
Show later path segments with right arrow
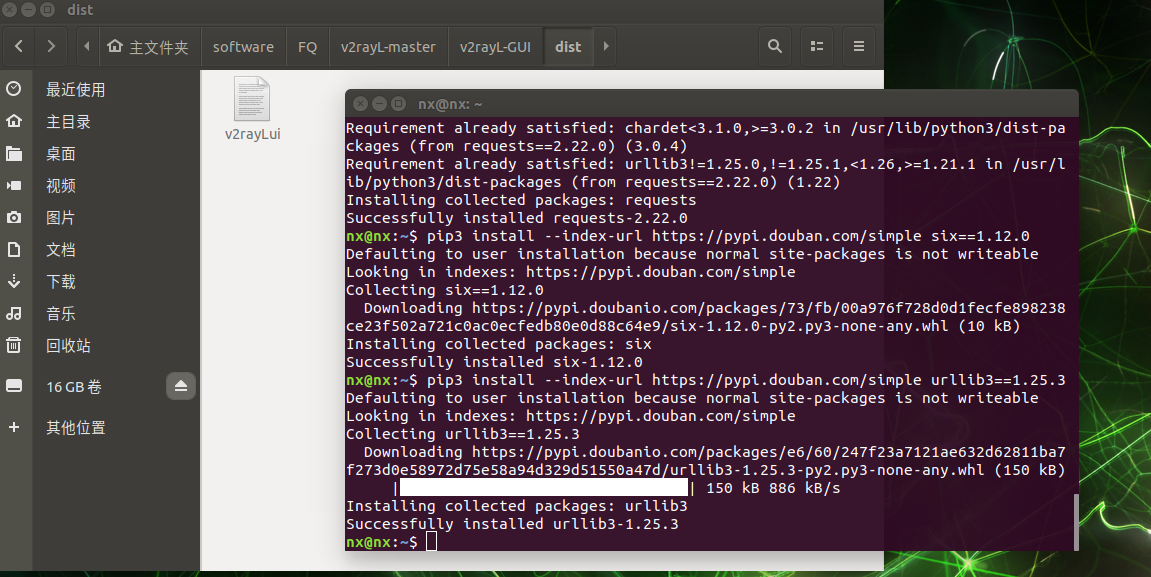point(606,46)
